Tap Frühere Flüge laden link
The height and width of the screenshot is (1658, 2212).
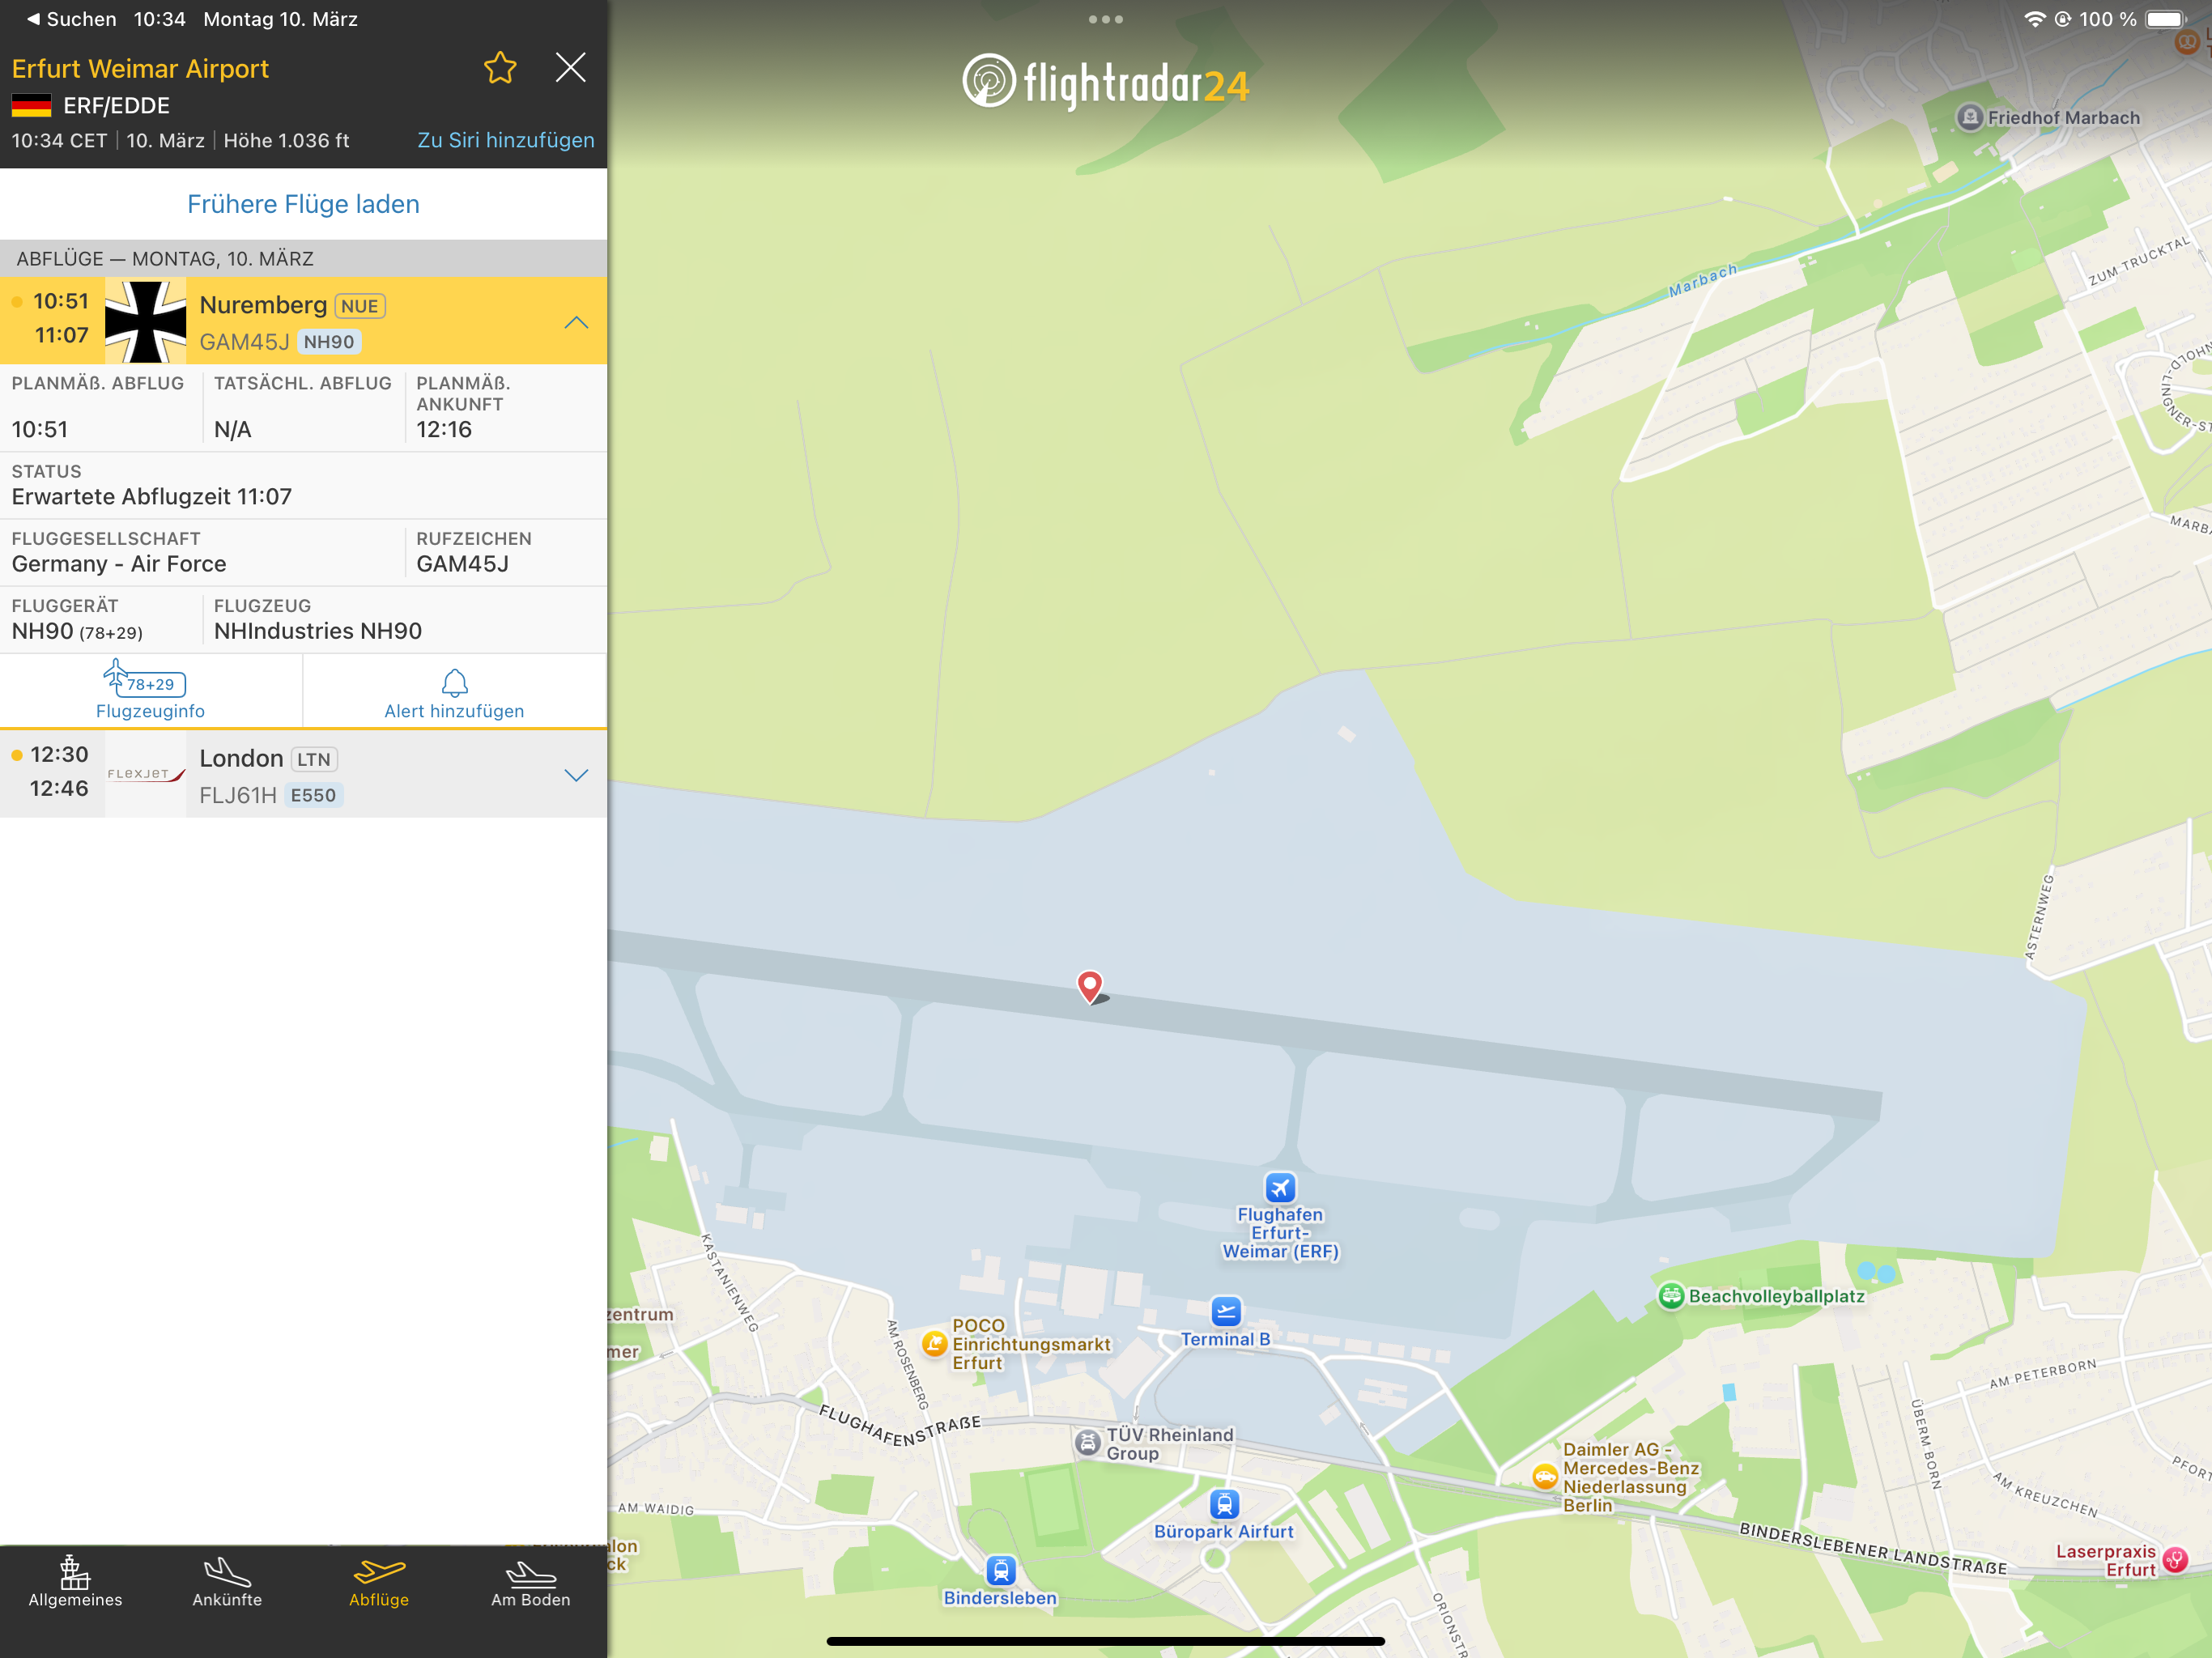303,204
